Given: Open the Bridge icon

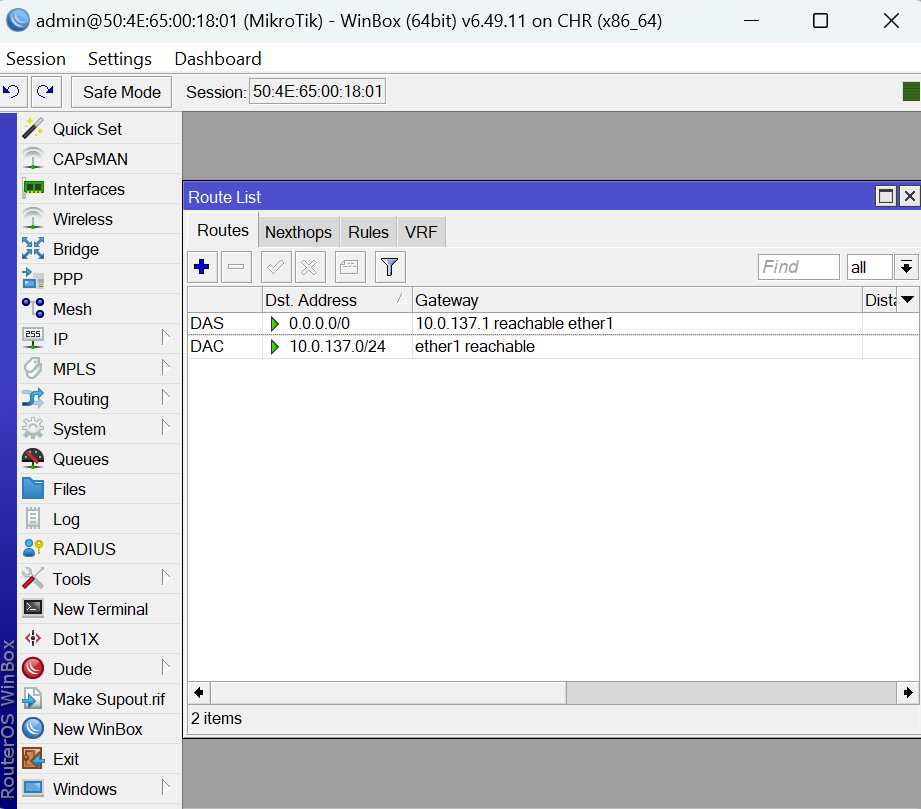Looking at the screenshot, I should pos(33,249).
